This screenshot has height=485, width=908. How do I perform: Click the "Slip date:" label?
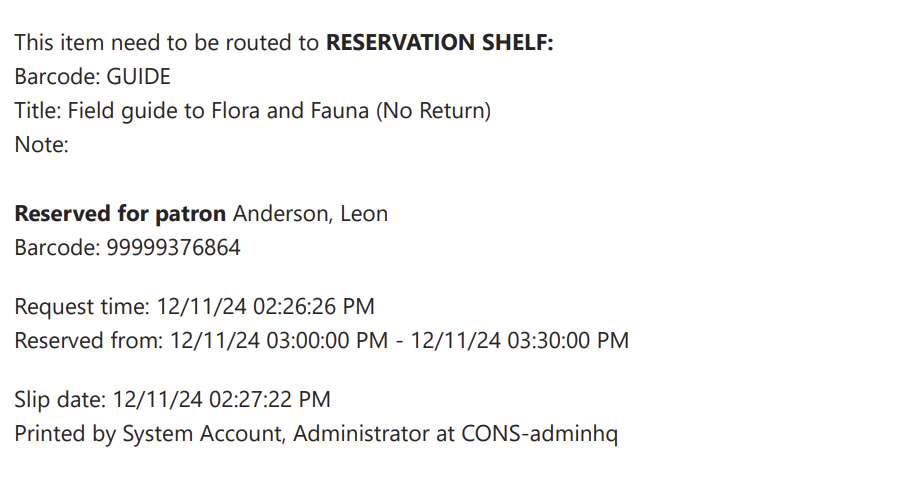click(x=59, y=400)
